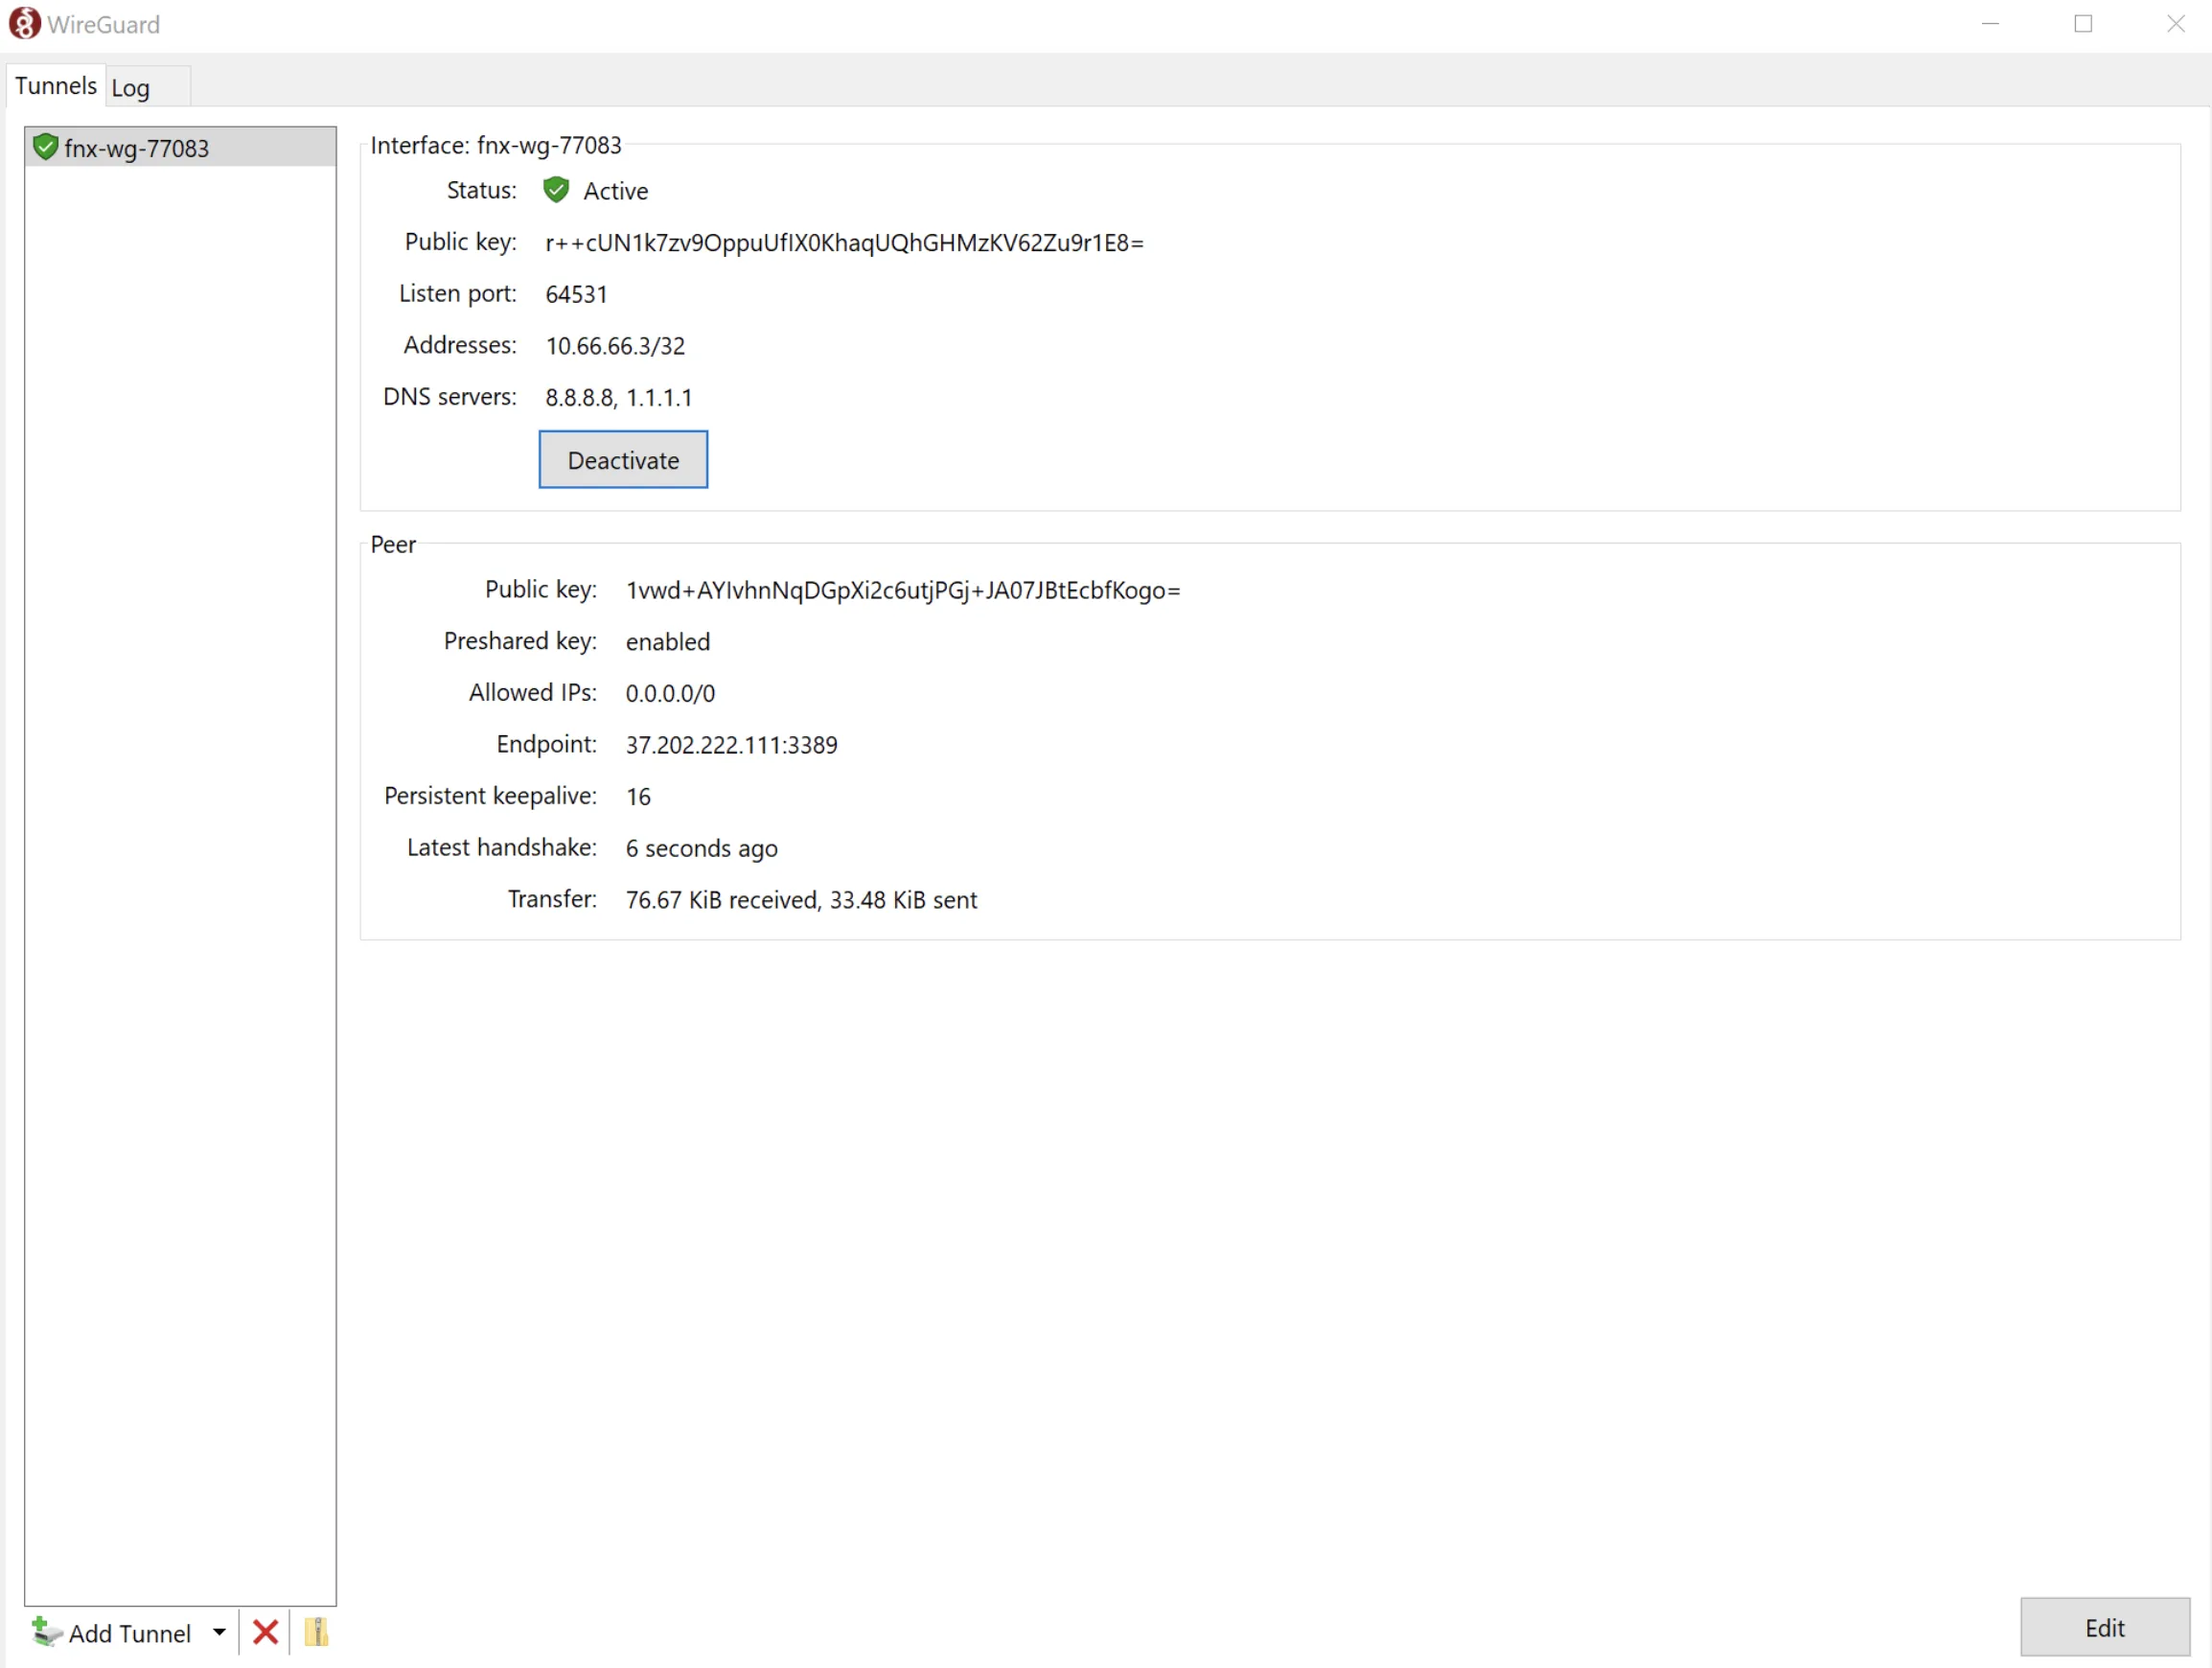Click the green shield icon next to Active status
Screen dimensions: 2212x1668
556,190
